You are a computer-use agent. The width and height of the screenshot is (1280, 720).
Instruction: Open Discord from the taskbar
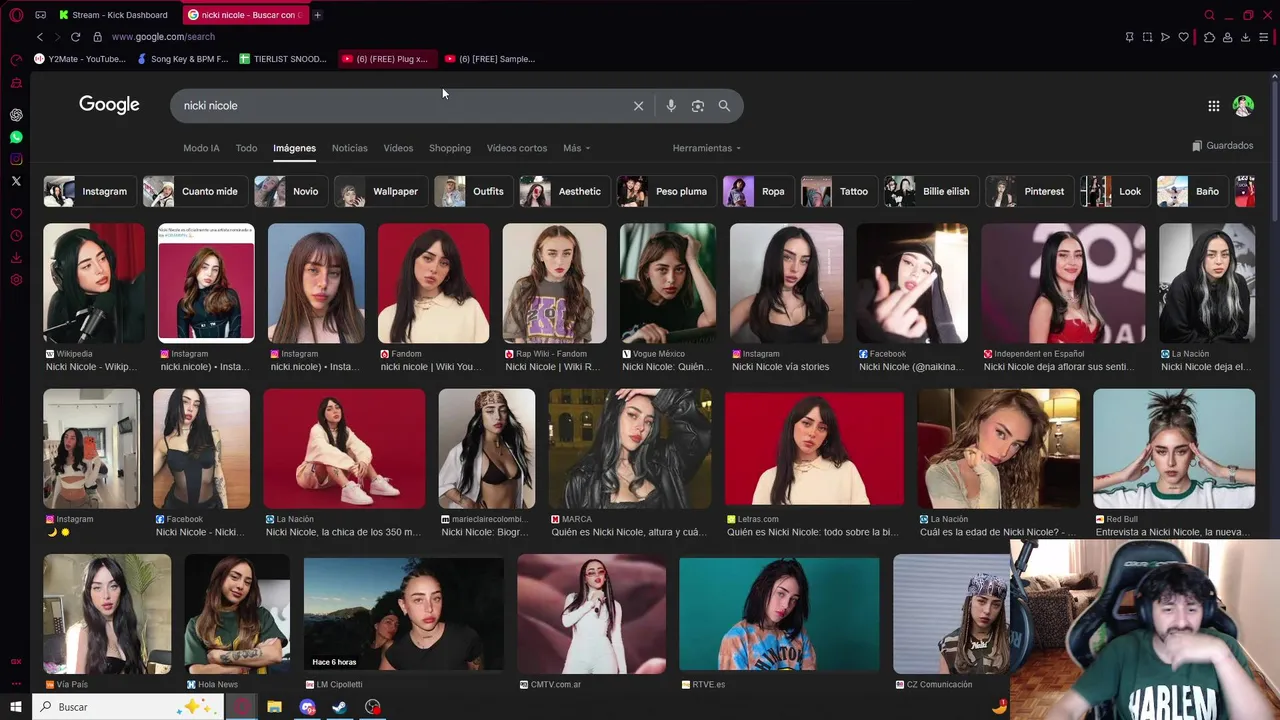[x=308, y=707]
